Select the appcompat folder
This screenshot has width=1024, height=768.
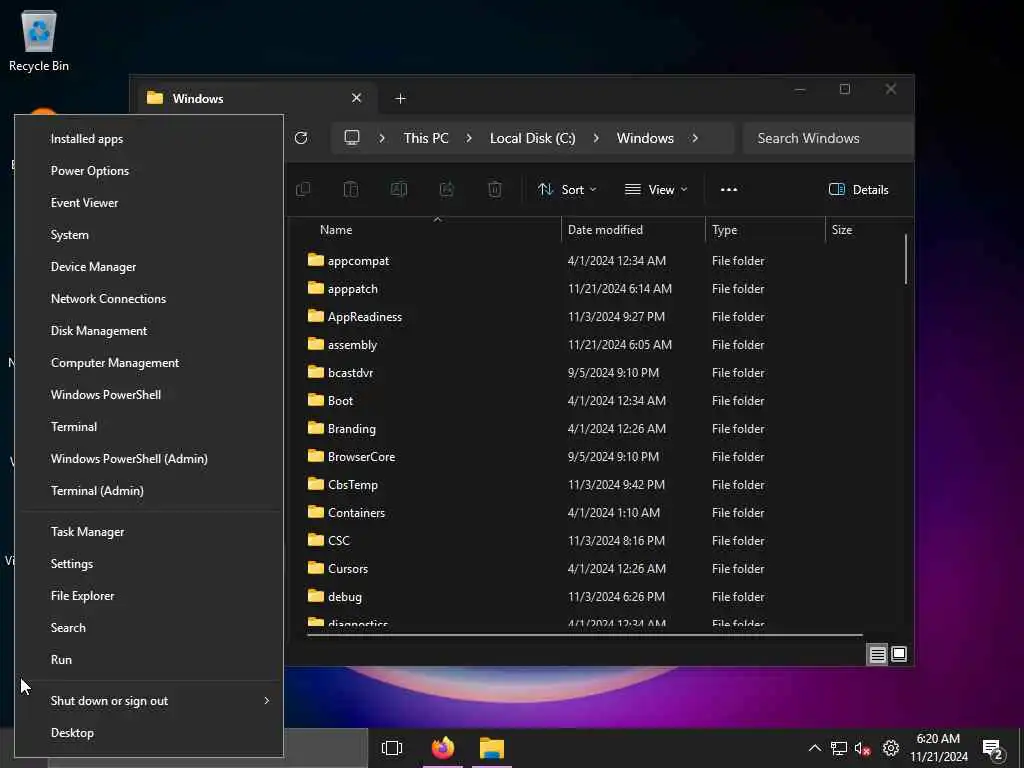[359, 261]
